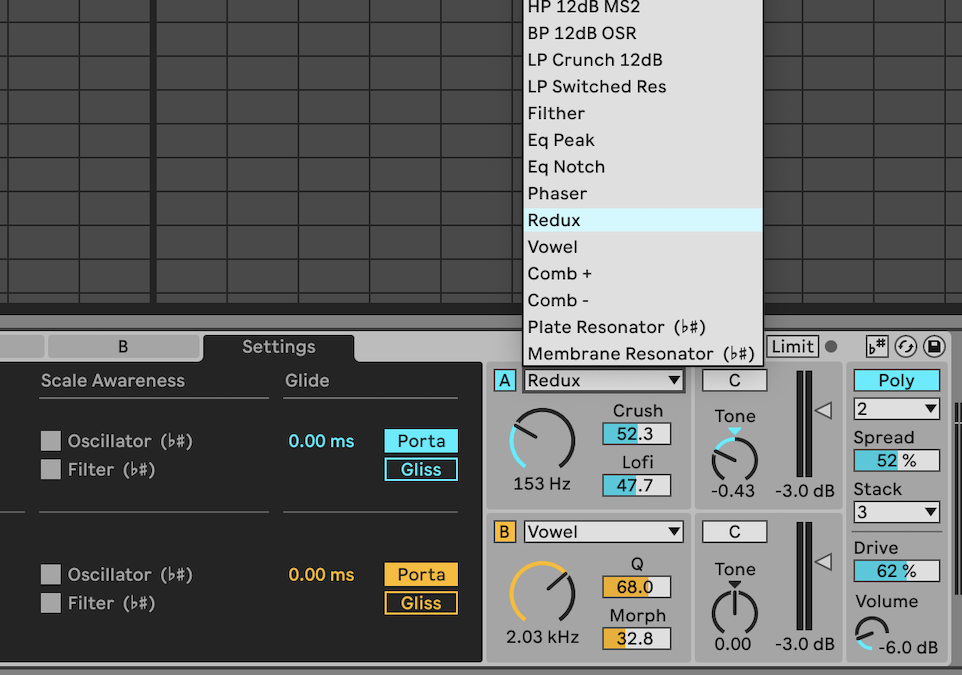Screen dimensions: 962x675
Task: Click the orange B filter activator square
Action: (505, 531)
